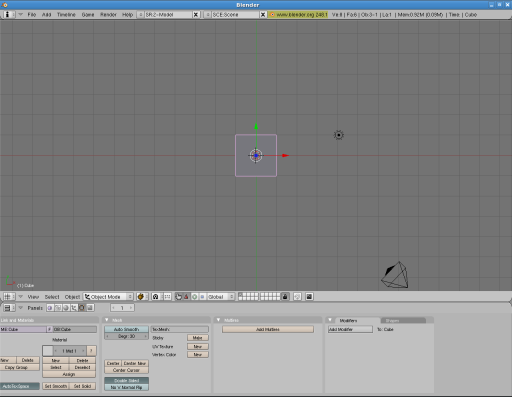Open the Object context panel icon
Viewport: 512px width, 397px height.
coord(74,308)
